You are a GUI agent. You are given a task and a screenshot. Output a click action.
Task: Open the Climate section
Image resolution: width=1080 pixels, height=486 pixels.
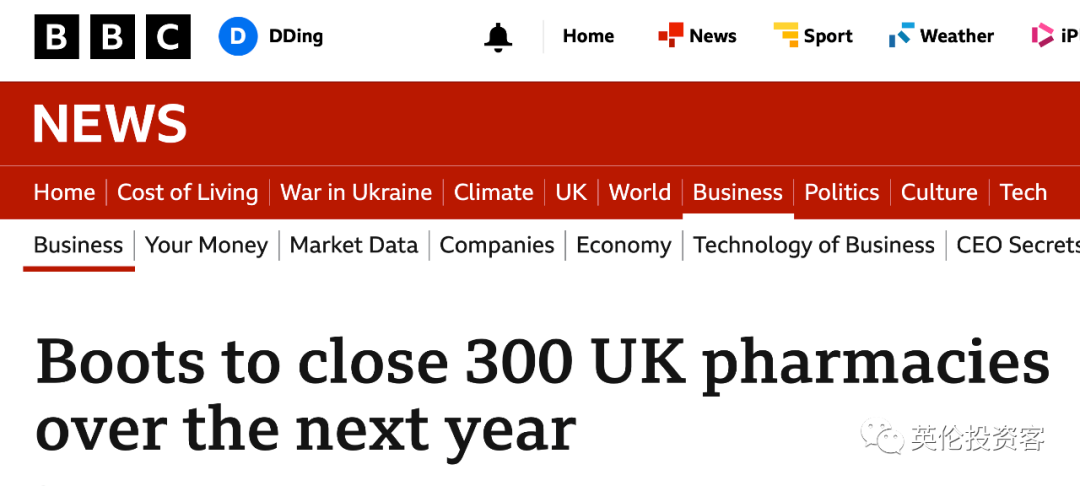point(493,192)
